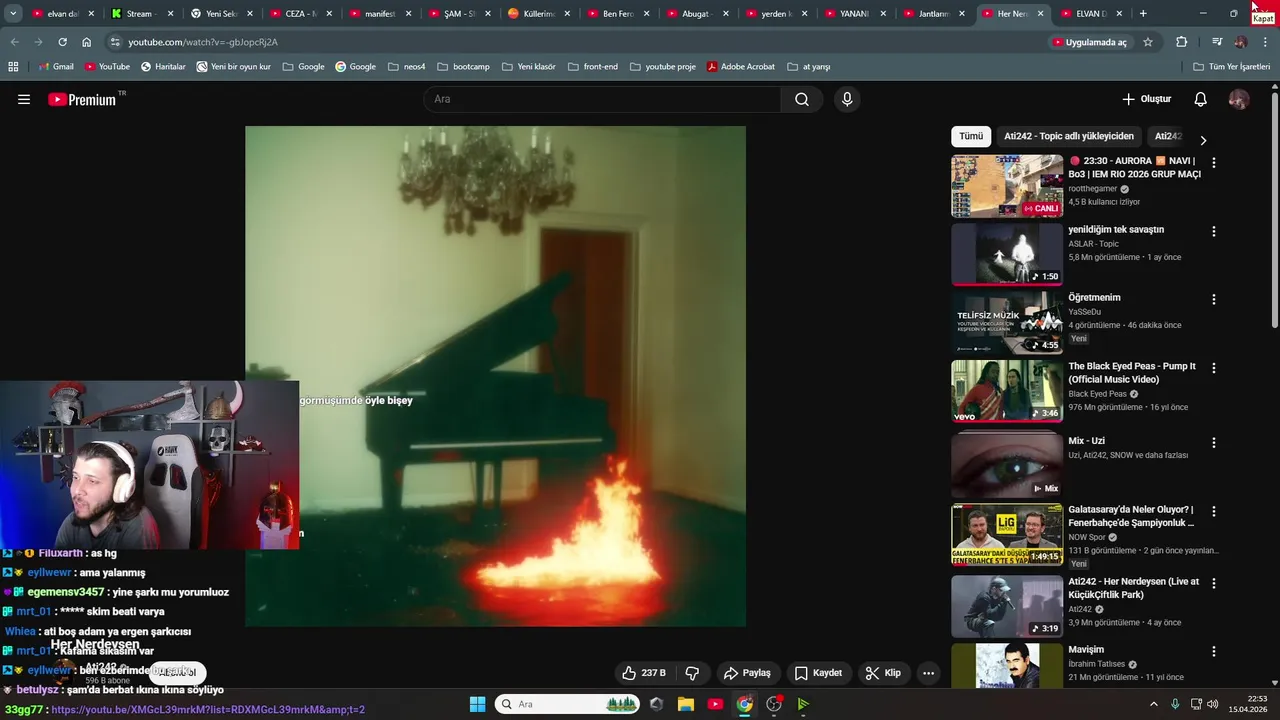Open Tüm Yer İşaretleri folder

pyautogui.click(x=1232, y=66)
